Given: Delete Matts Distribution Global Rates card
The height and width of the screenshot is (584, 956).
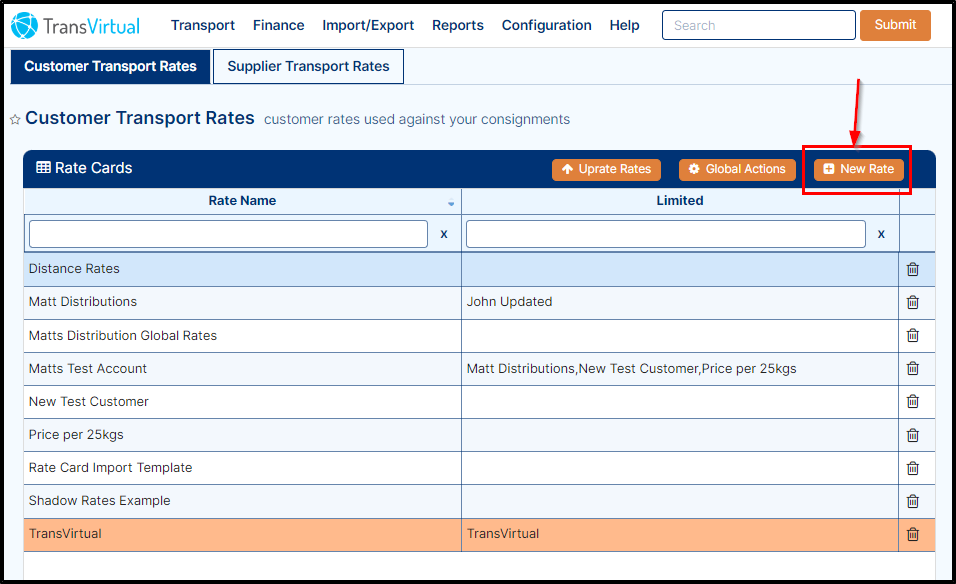Looking at the screenshot, I should click(913, 335).
